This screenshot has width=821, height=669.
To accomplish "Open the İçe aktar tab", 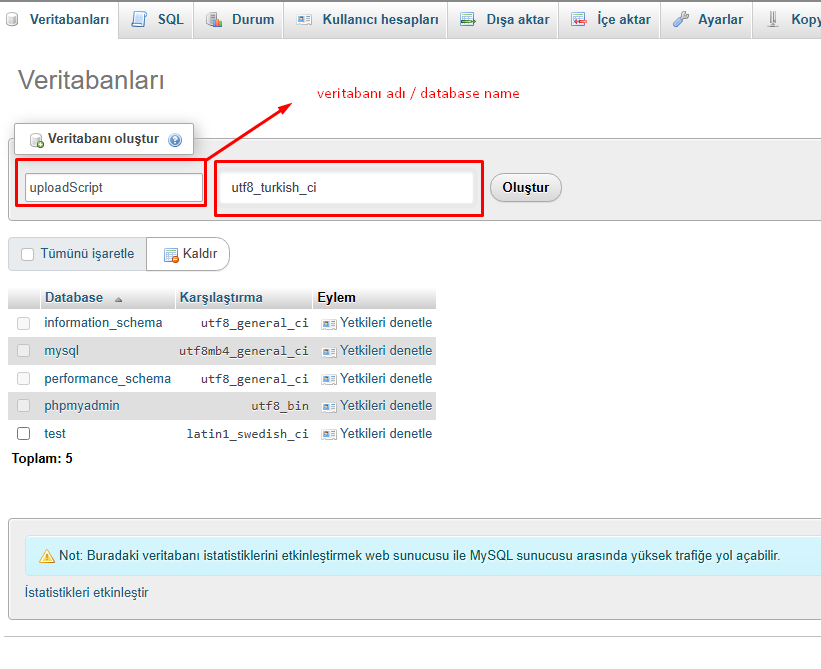I will [609, 20].
